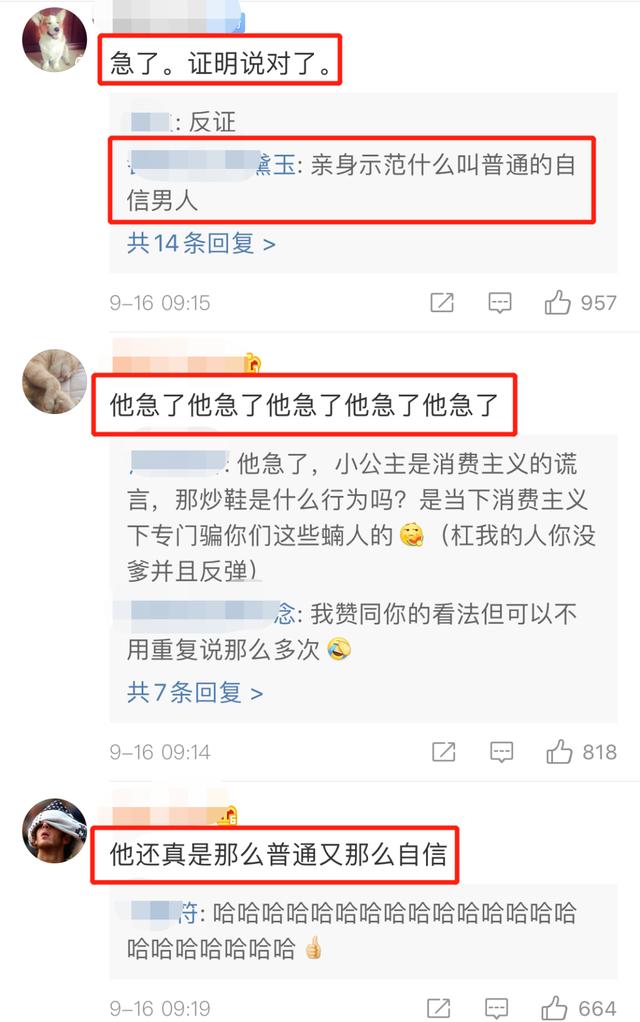
Task: Select the comment 他还真是那么普通又那么自信
Action: (x=278, y=854)
